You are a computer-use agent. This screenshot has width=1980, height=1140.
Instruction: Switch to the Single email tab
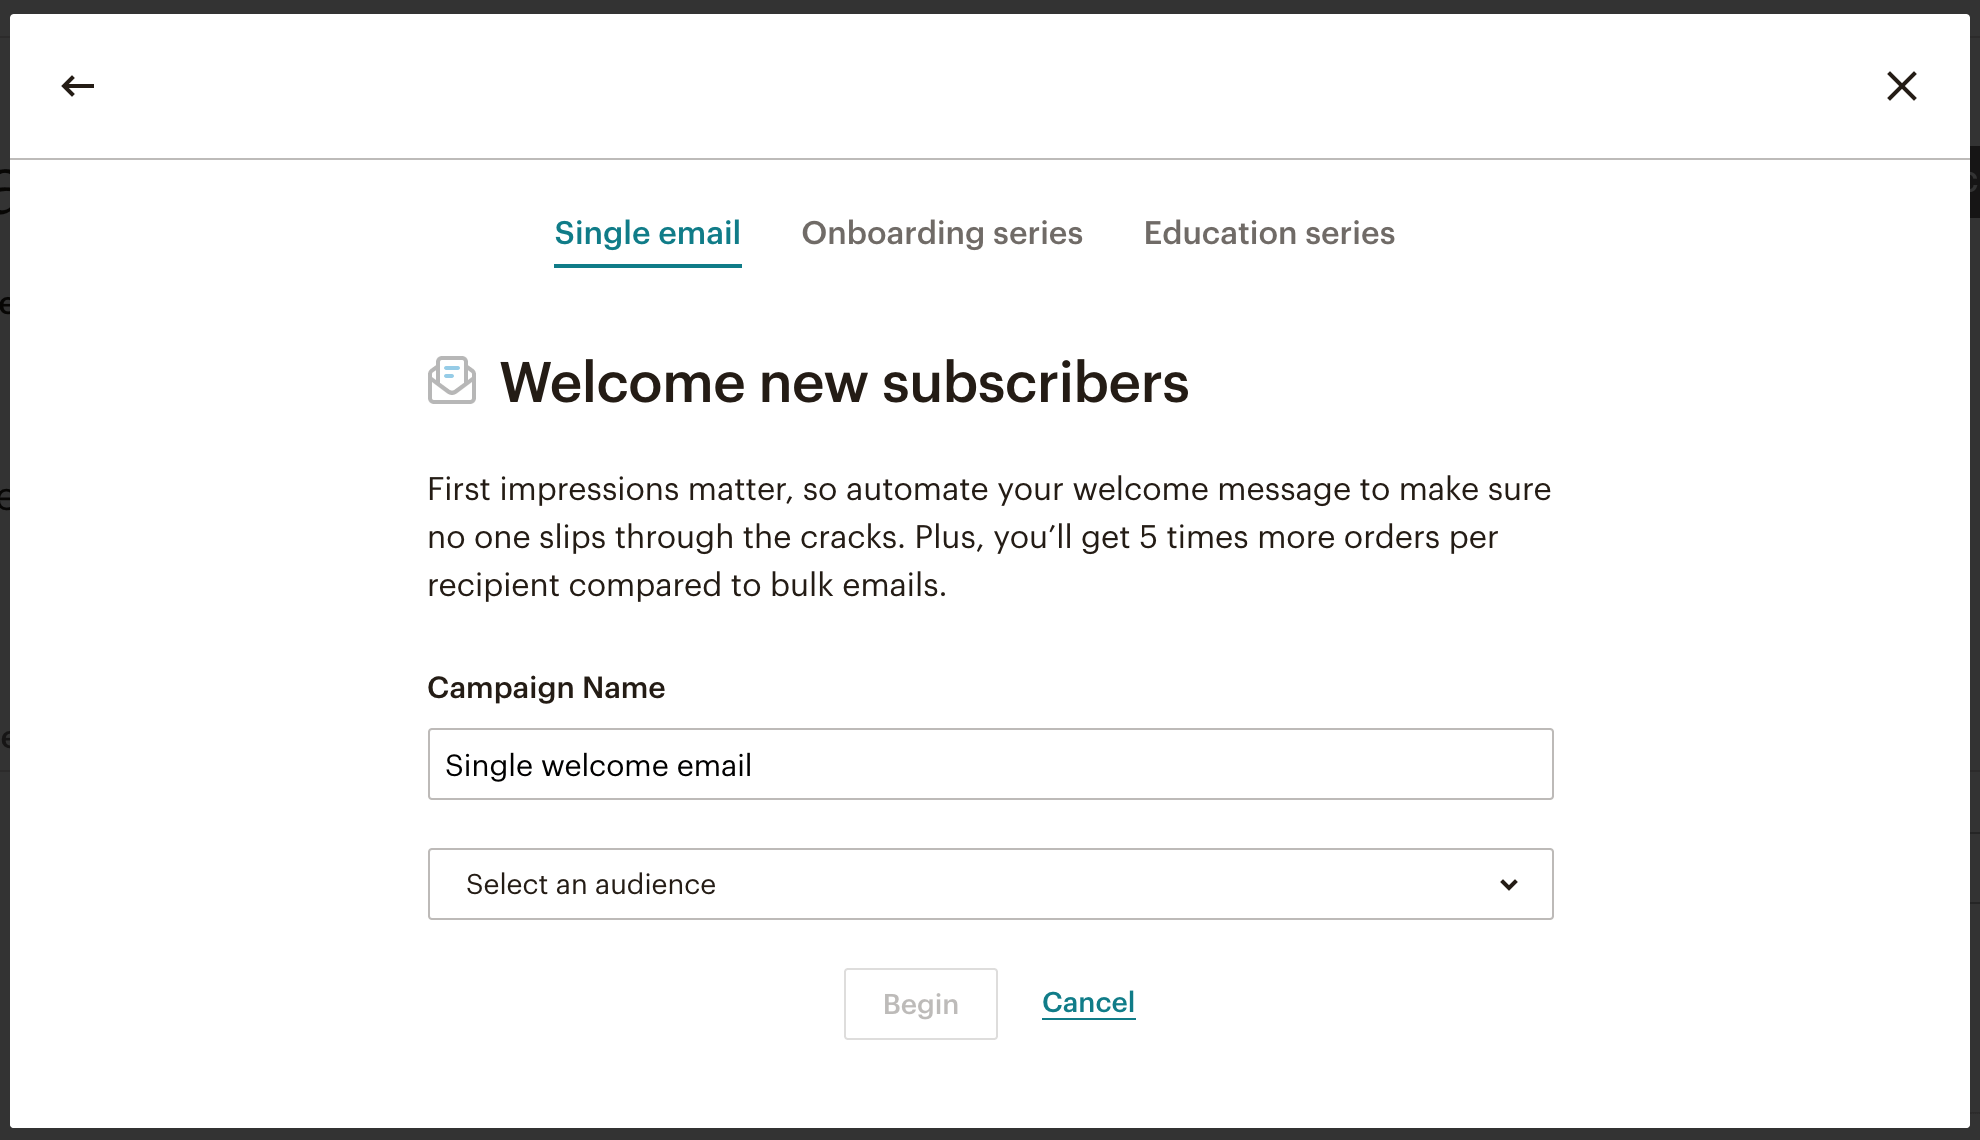647,233
